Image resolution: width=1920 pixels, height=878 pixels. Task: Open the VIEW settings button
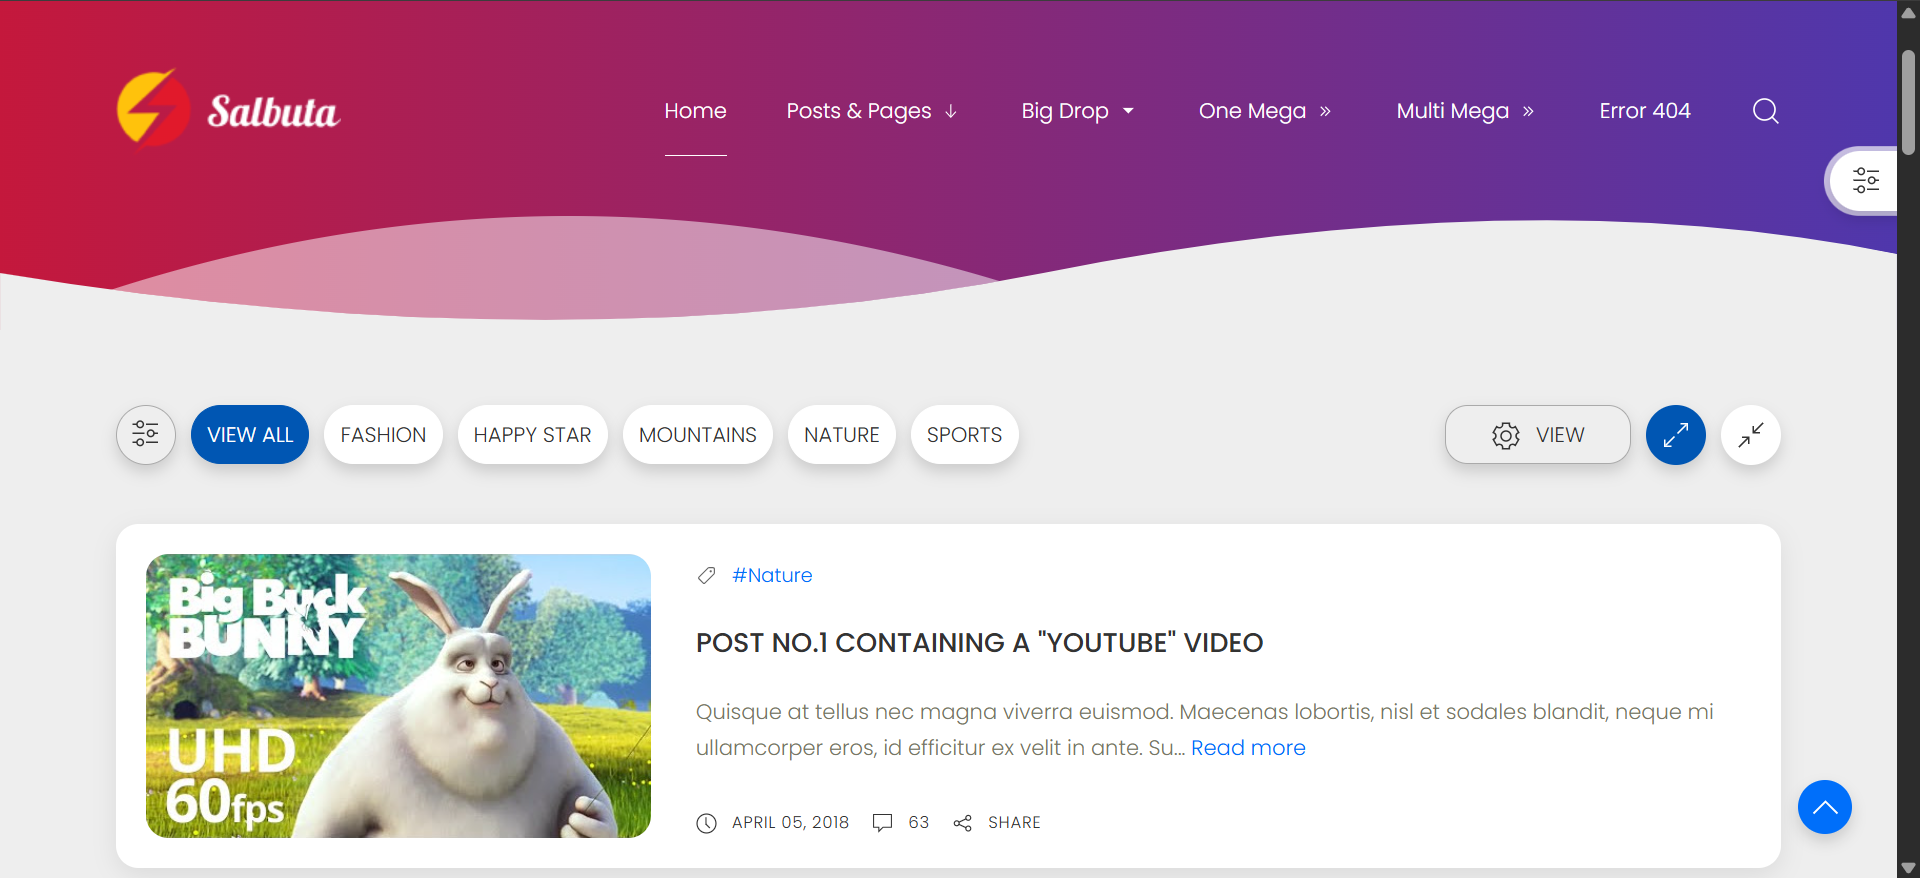pos(1538,435)
